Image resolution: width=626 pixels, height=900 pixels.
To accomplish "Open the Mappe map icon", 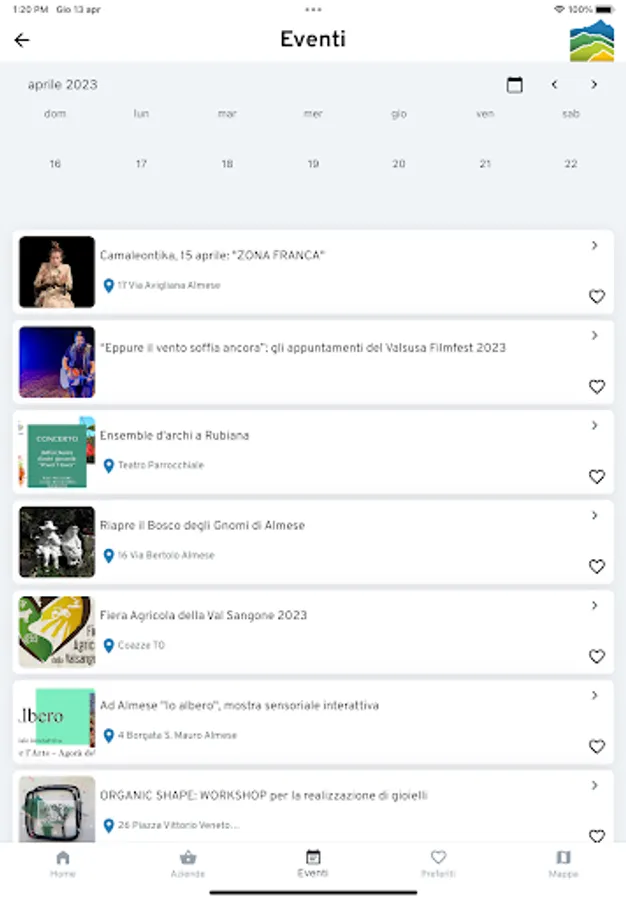I will [563, 858].
